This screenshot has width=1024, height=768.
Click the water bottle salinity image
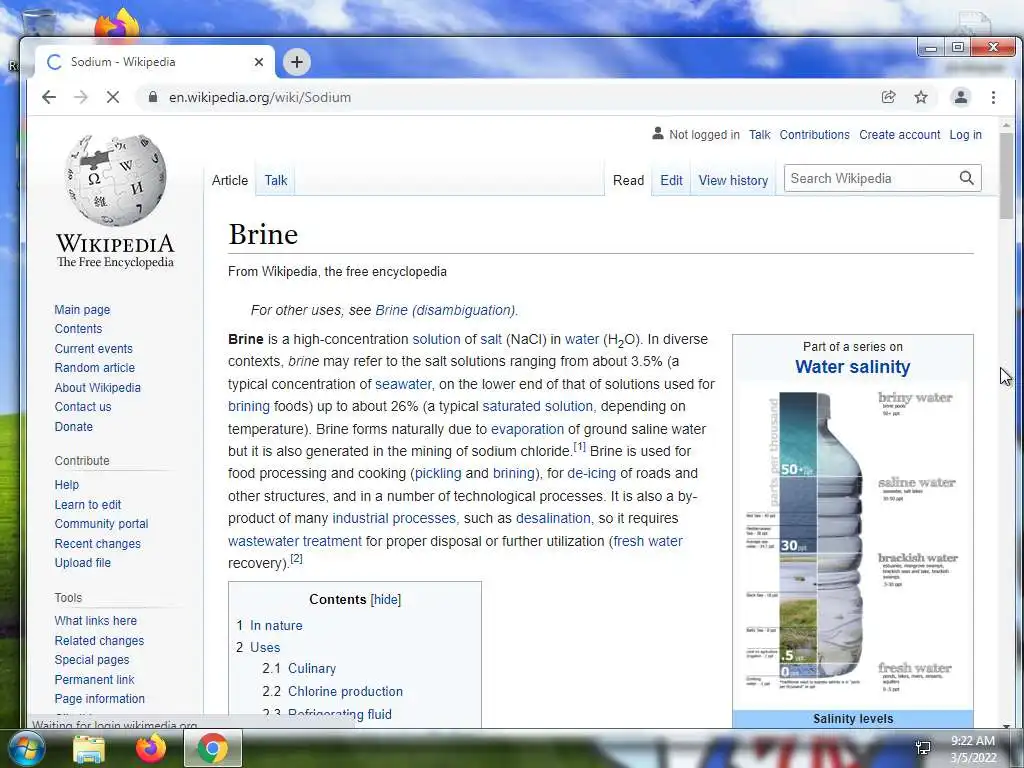(x=852, y=543)
